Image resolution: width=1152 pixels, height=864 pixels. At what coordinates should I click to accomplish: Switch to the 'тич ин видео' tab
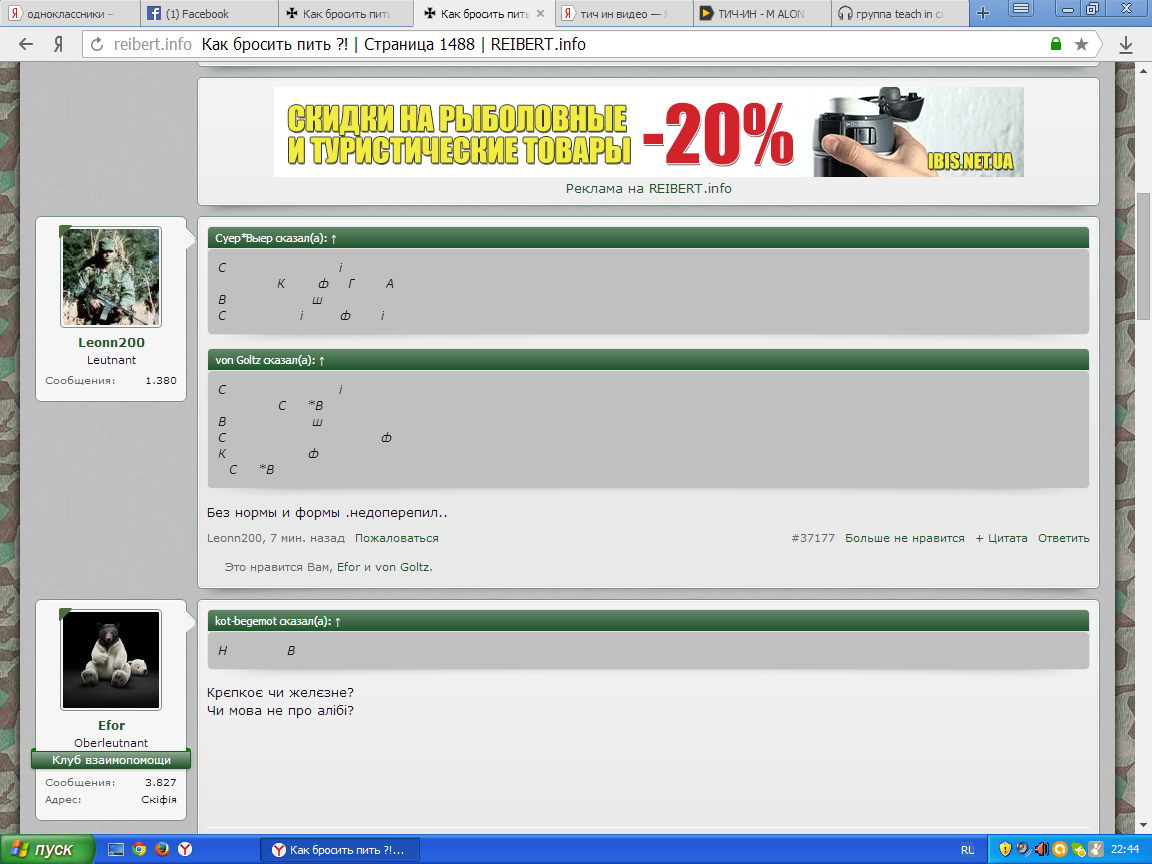click(x=623, y=13)
